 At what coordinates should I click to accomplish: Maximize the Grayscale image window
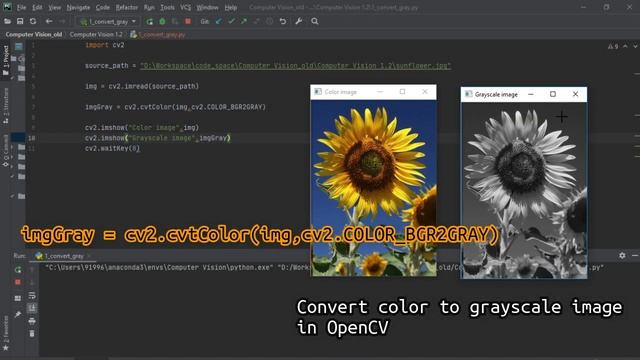pos(553,94)
